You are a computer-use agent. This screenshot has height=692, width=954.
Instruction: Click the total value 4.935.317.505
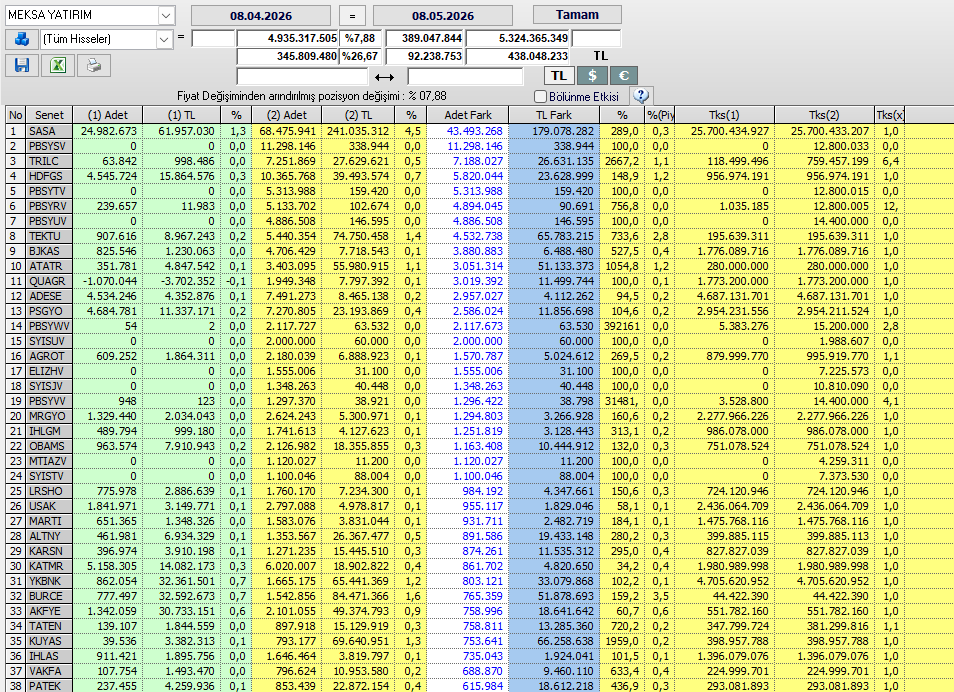(x=288, y=38)
